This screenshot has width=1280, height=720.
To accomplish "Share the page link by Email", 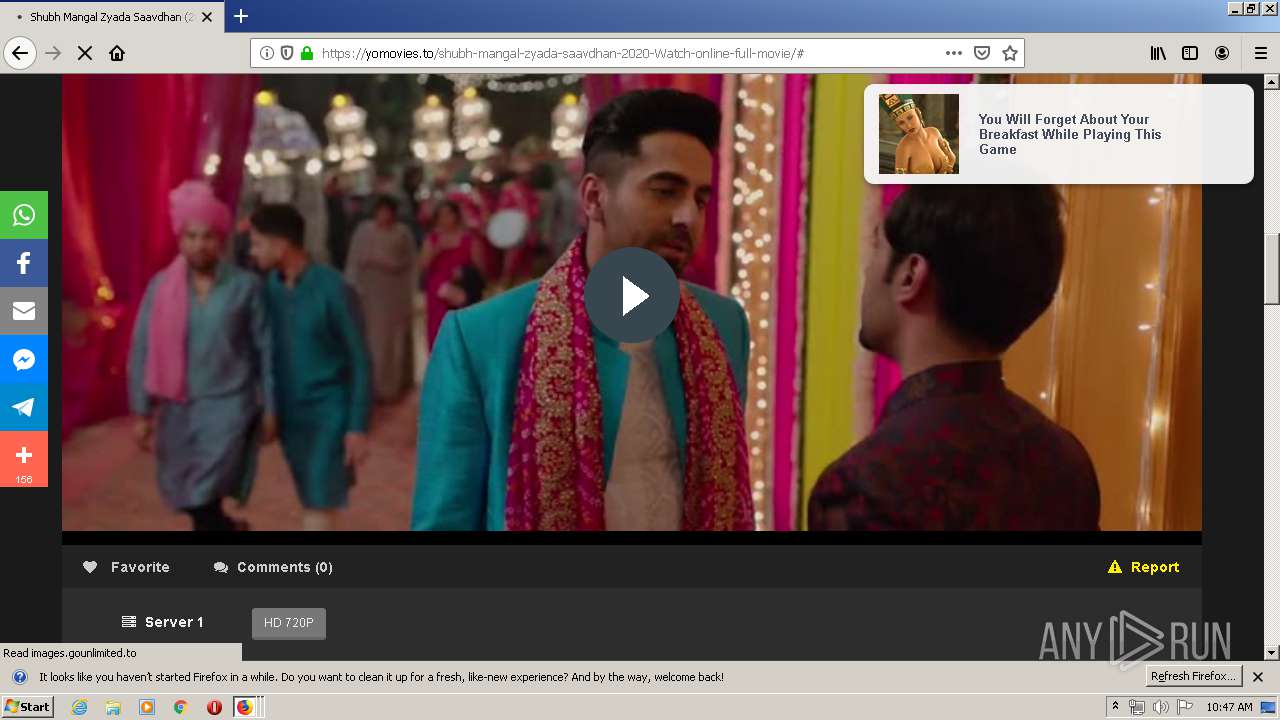I will coord(24,311).
